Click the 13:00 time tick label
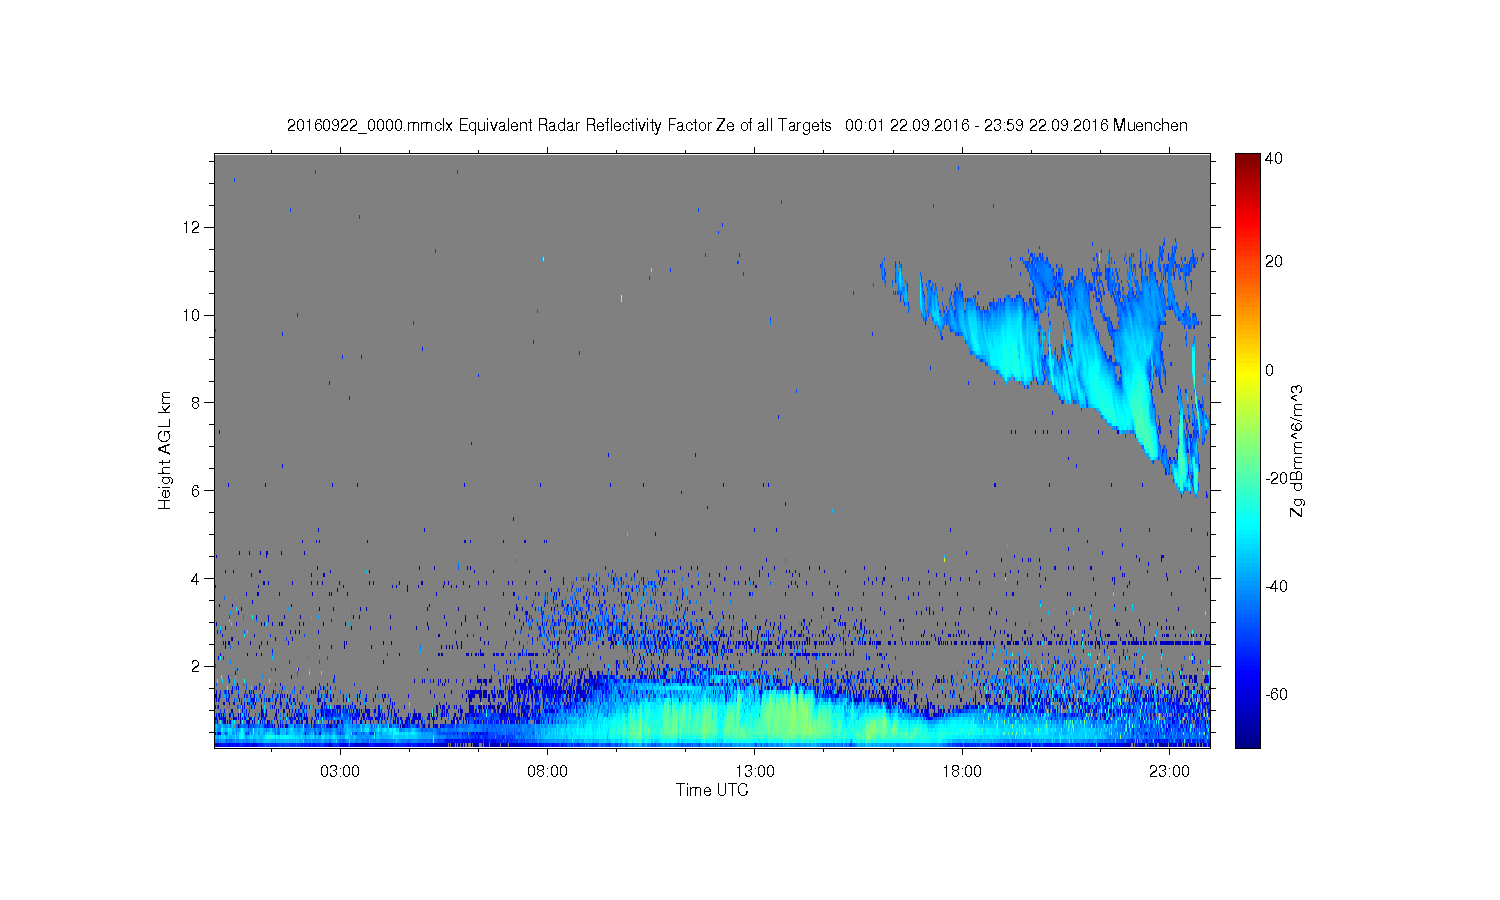 (755, 771)
